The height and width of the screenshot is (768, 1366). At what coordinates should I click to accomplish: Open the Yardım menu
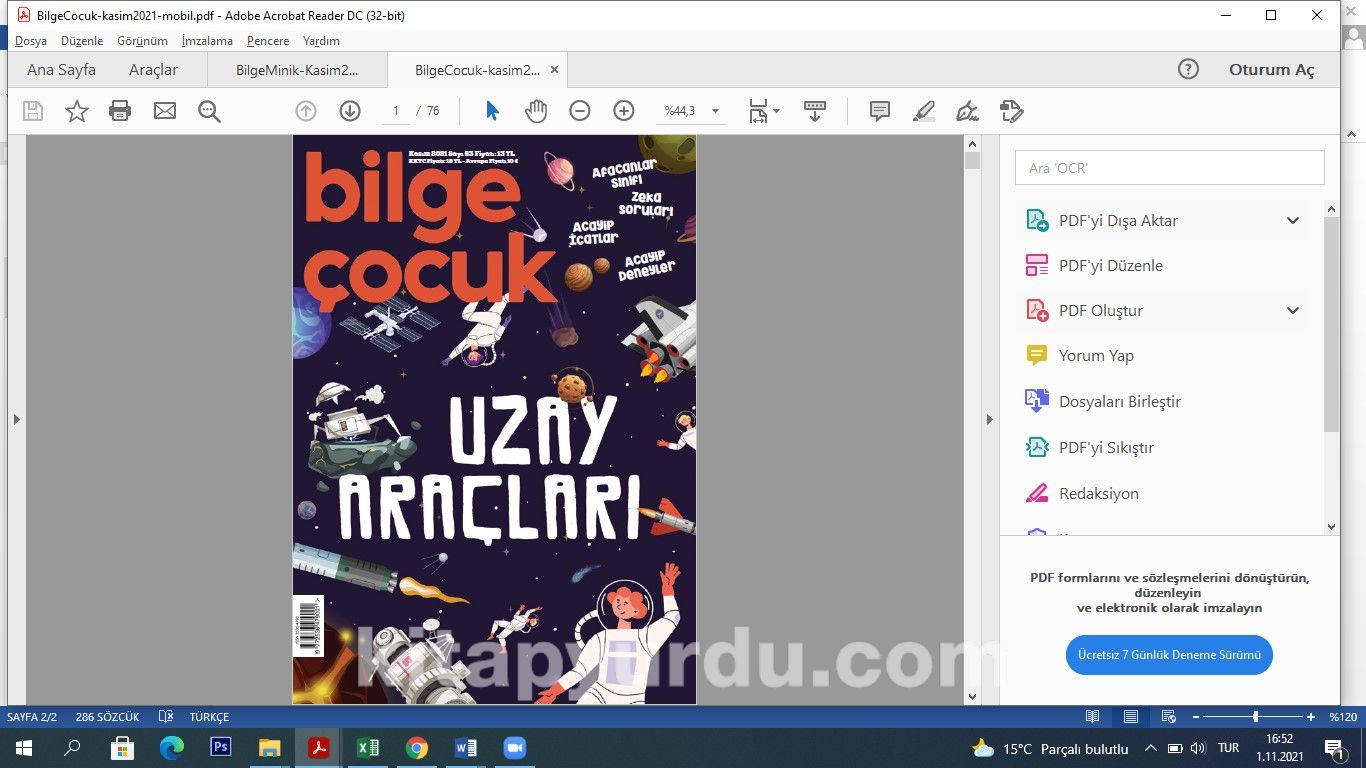(321, 41)
